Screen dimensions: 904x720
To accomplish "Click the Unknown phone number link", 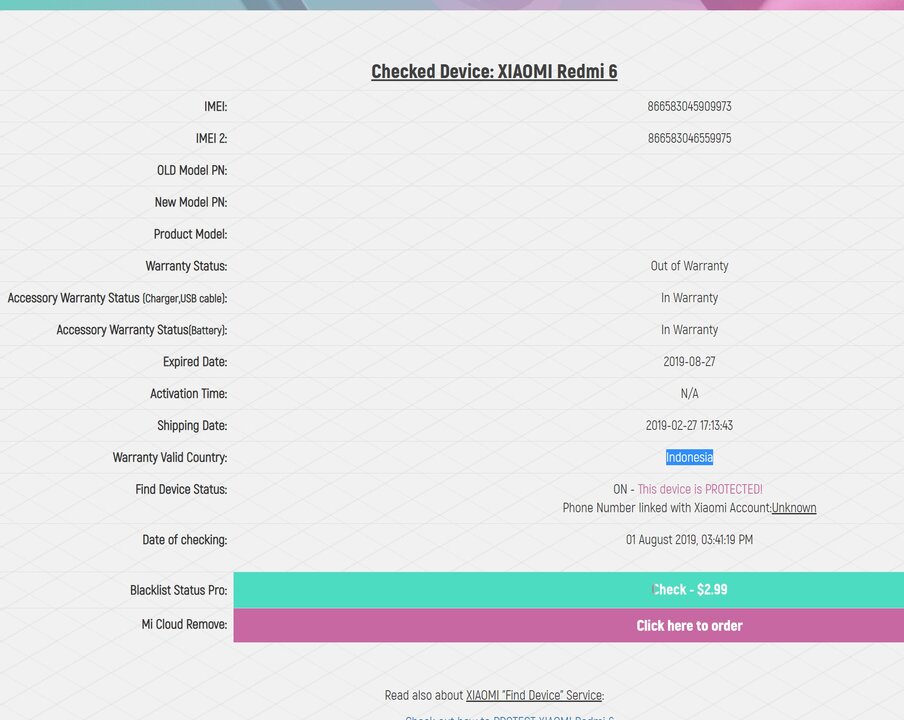I will coord(794,508).
